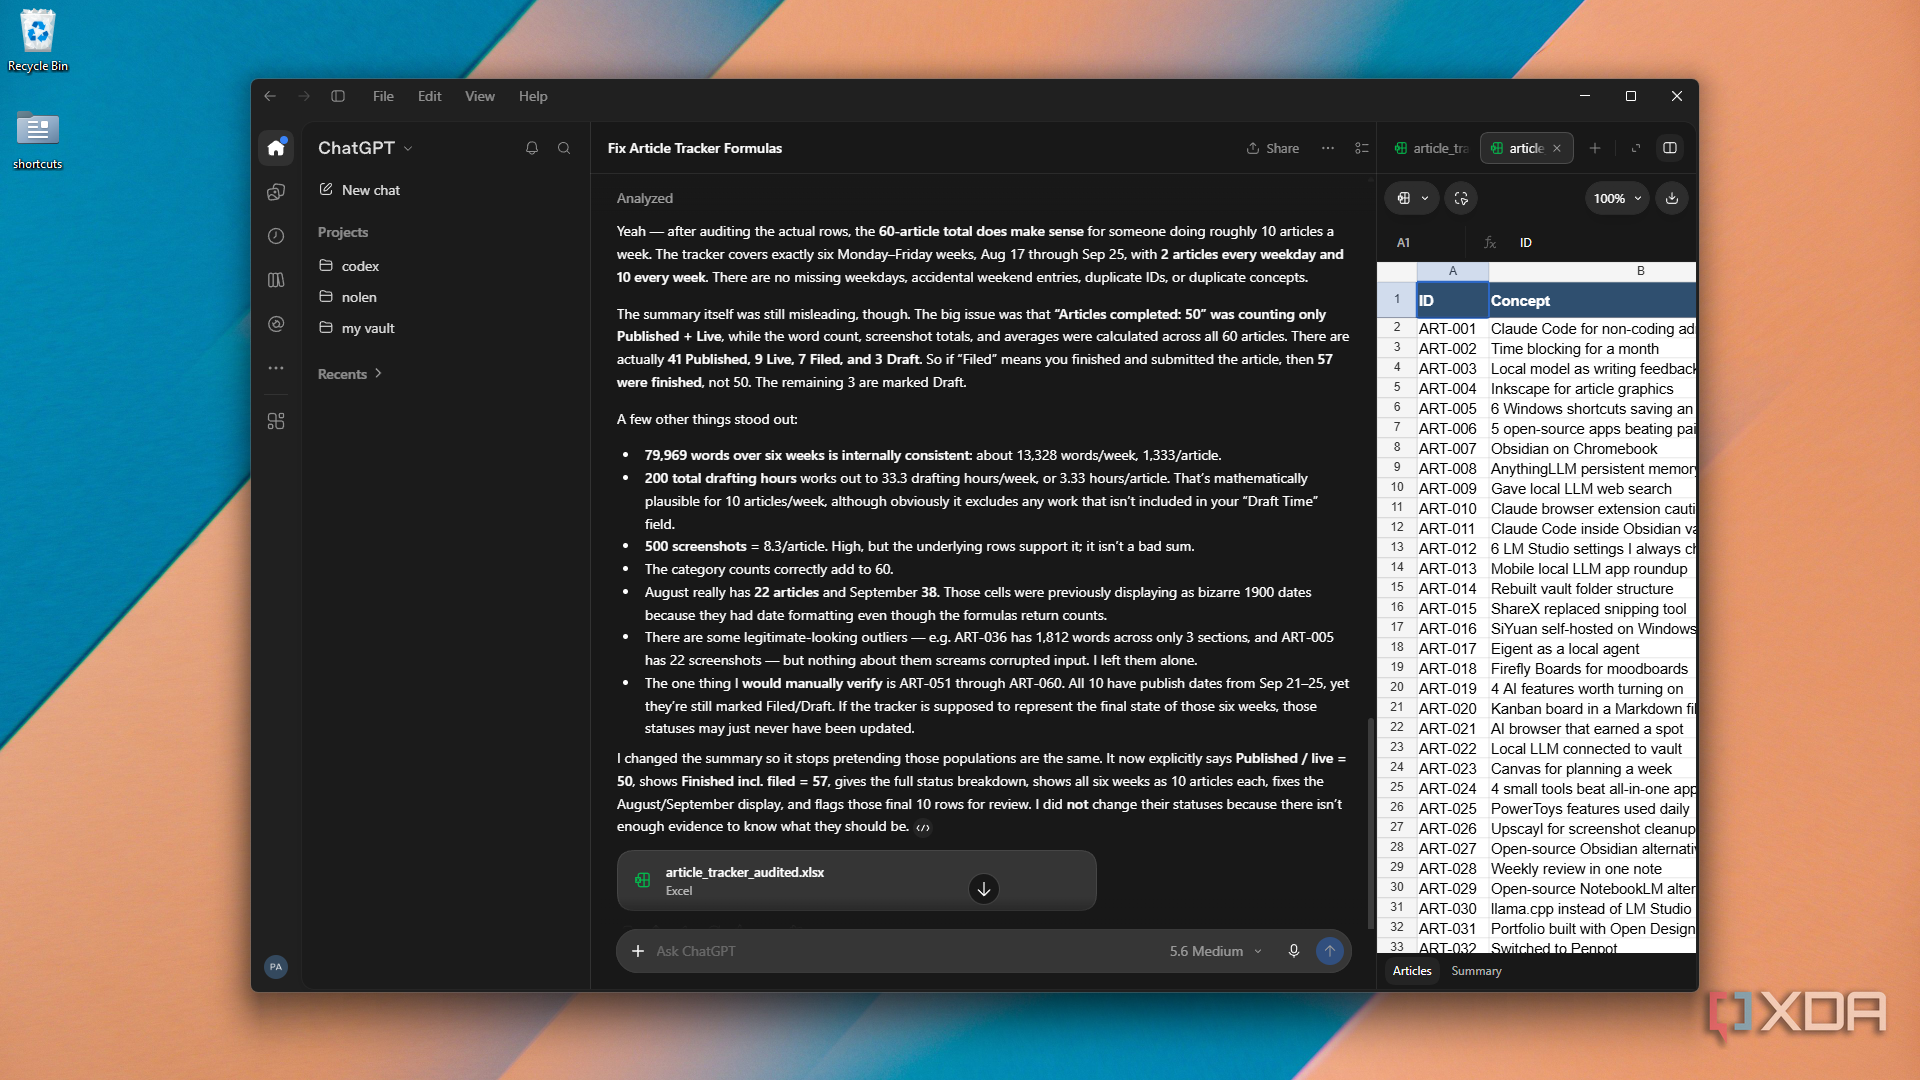Expand the Recents section

coord(350,374)
